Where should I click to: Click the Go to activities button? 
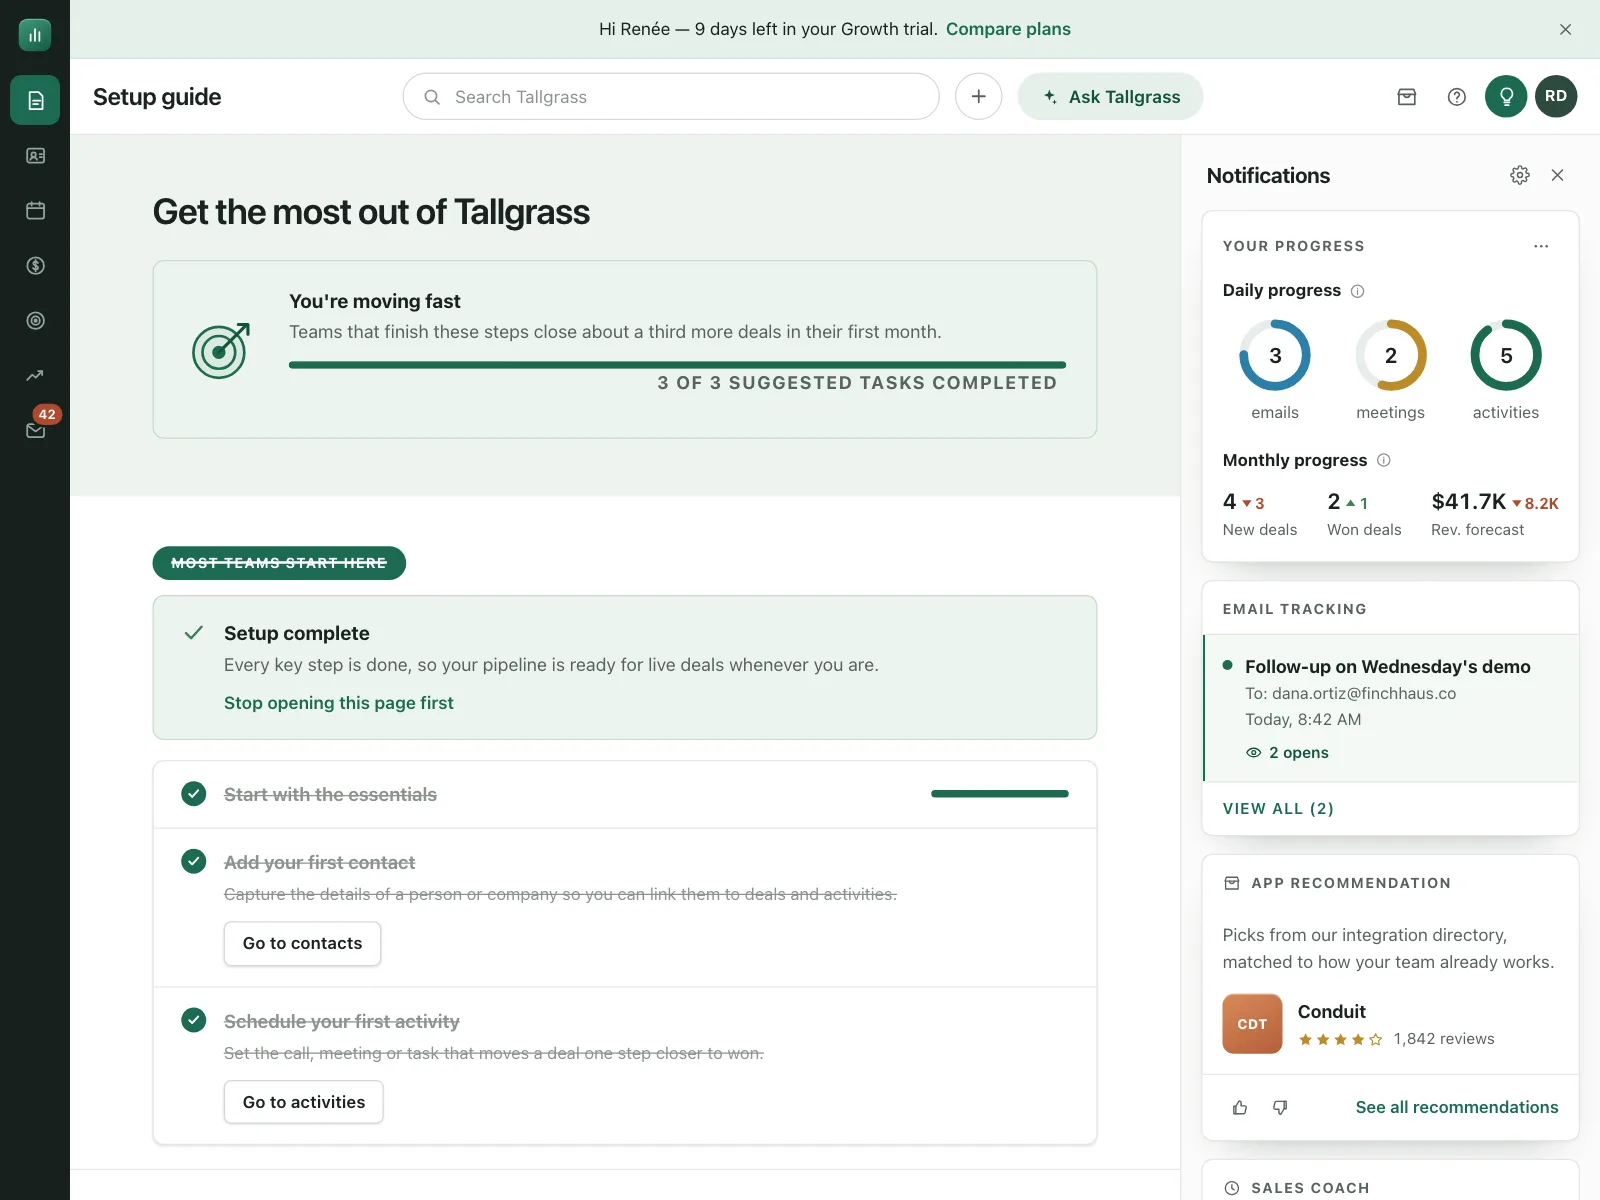click(304, 1102)
